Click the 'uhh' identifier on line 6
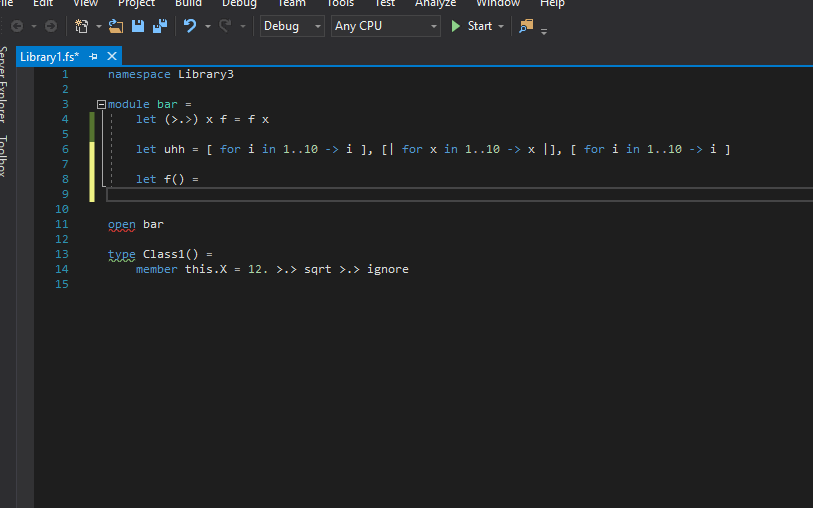Image resolution: width=813 pixels, height=508 pixels. pyautogui.click(x=174, y=149)
